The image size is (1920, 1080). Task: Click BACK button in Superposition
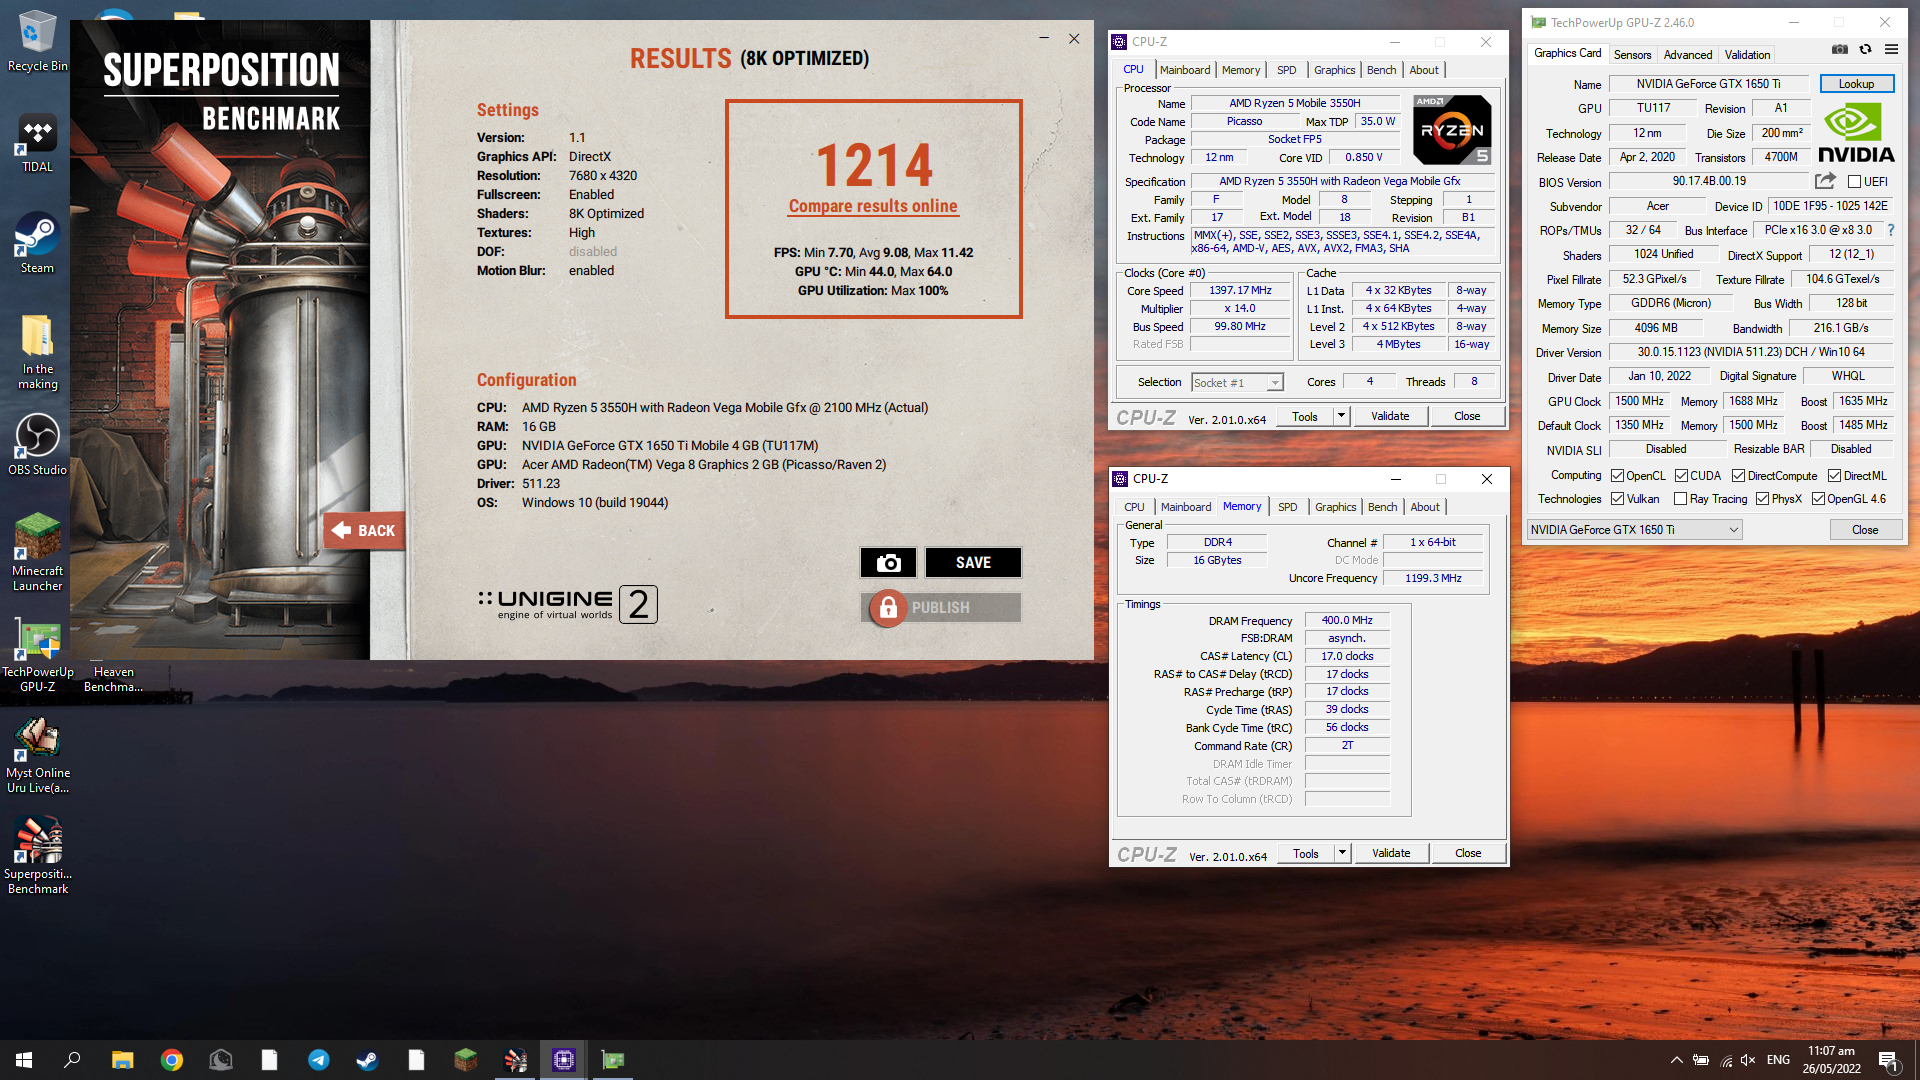tap(364, 531)
